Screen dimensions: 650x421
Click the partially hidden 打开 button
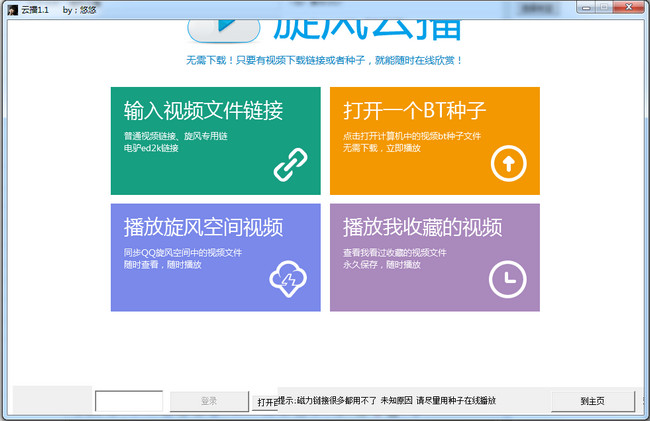[265, 402]
